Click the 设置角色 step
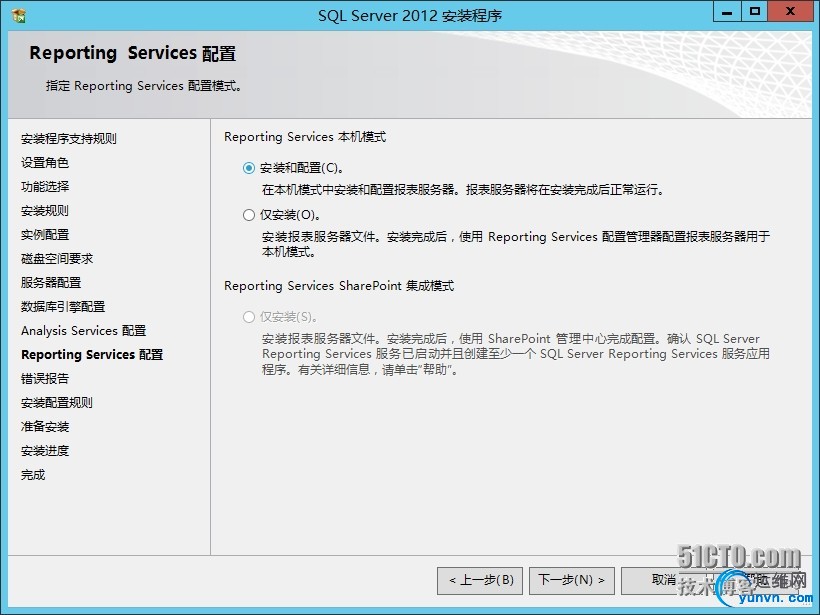Viewport: 820px width, 615px height. [45, 163]
